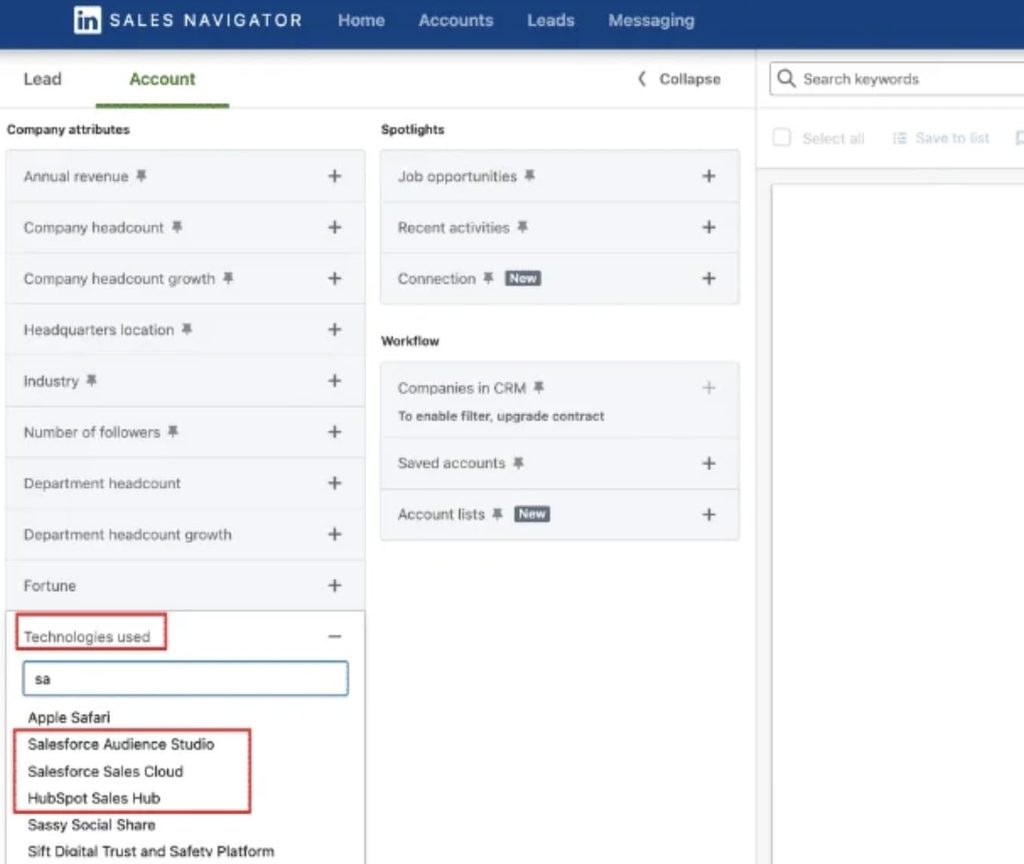The height and width of the screenshot is (864, 1024).
Task: Expand Department headcount growth filter
Action: tap(334, 534)
